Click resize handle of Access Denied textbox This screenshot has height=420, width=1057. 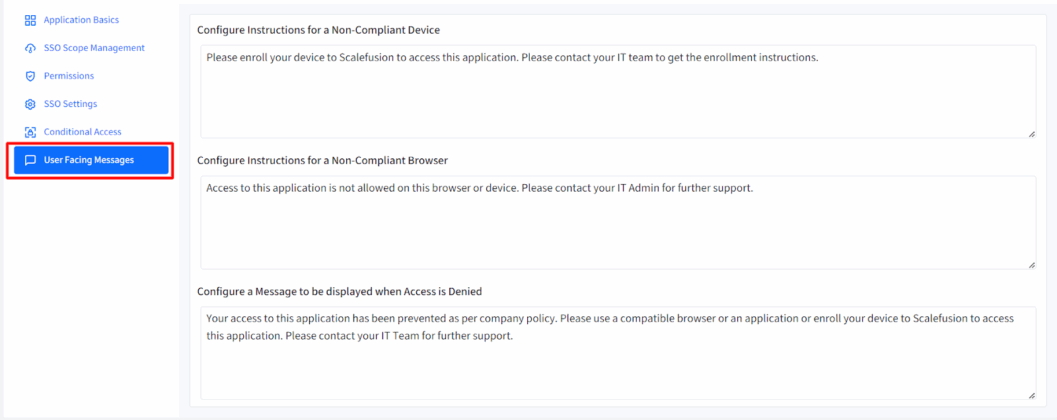pyautogui.click(x=1031, y=395)
